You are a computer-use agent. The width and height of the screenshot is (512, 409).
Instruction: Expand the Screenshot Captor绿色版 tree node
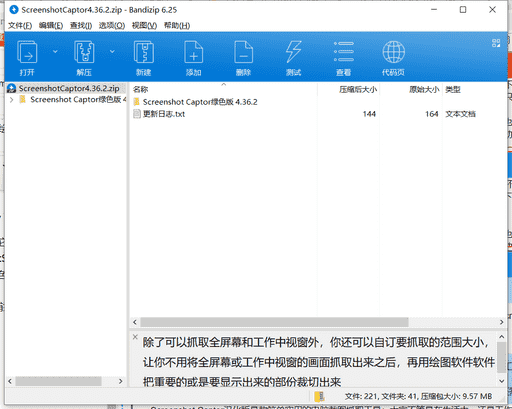point(11,100)
